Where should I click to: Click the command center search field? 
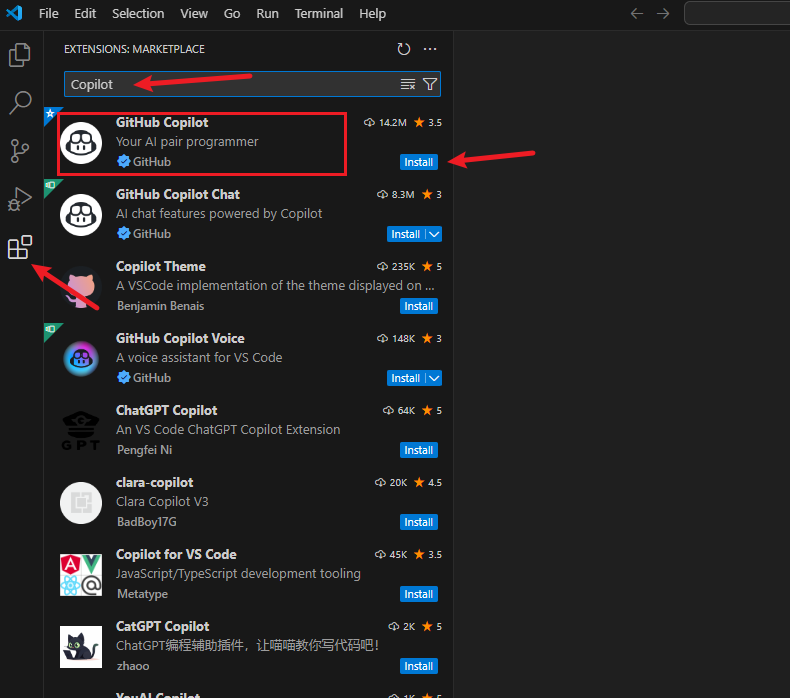coord(737,14)
